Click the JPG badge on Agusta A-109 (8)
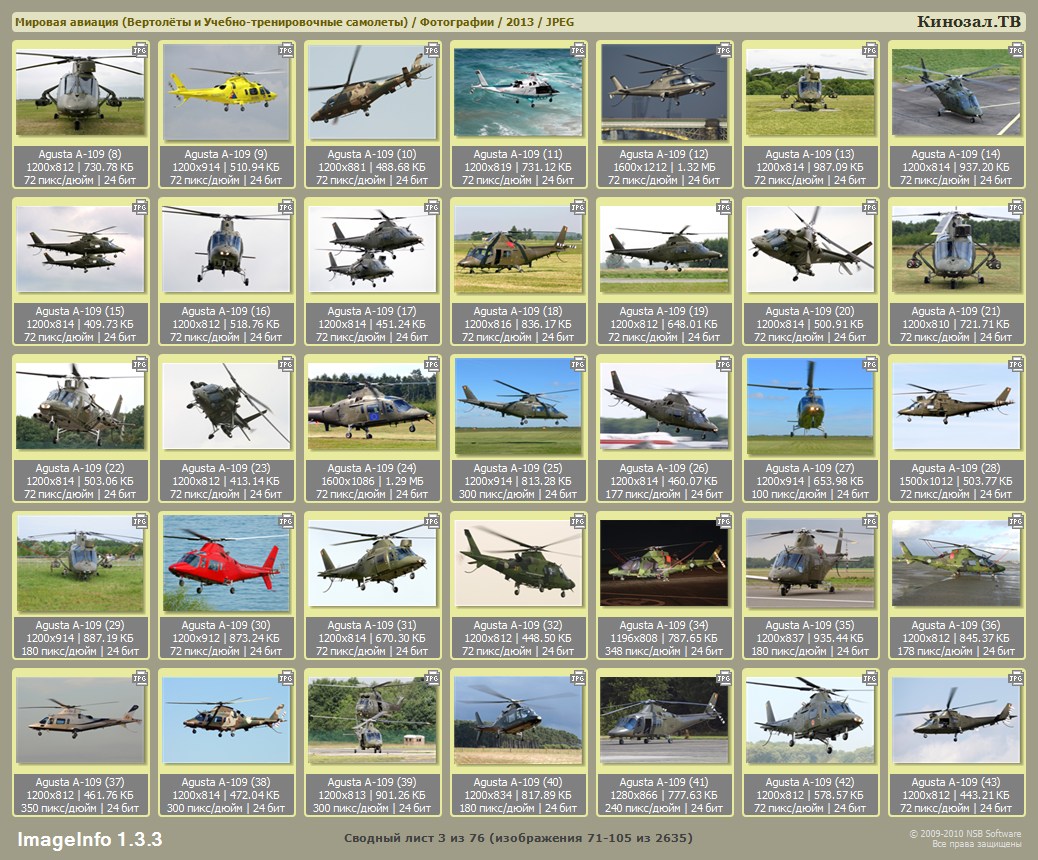The height and width of the screenshot is (860, 1038). 139,49
